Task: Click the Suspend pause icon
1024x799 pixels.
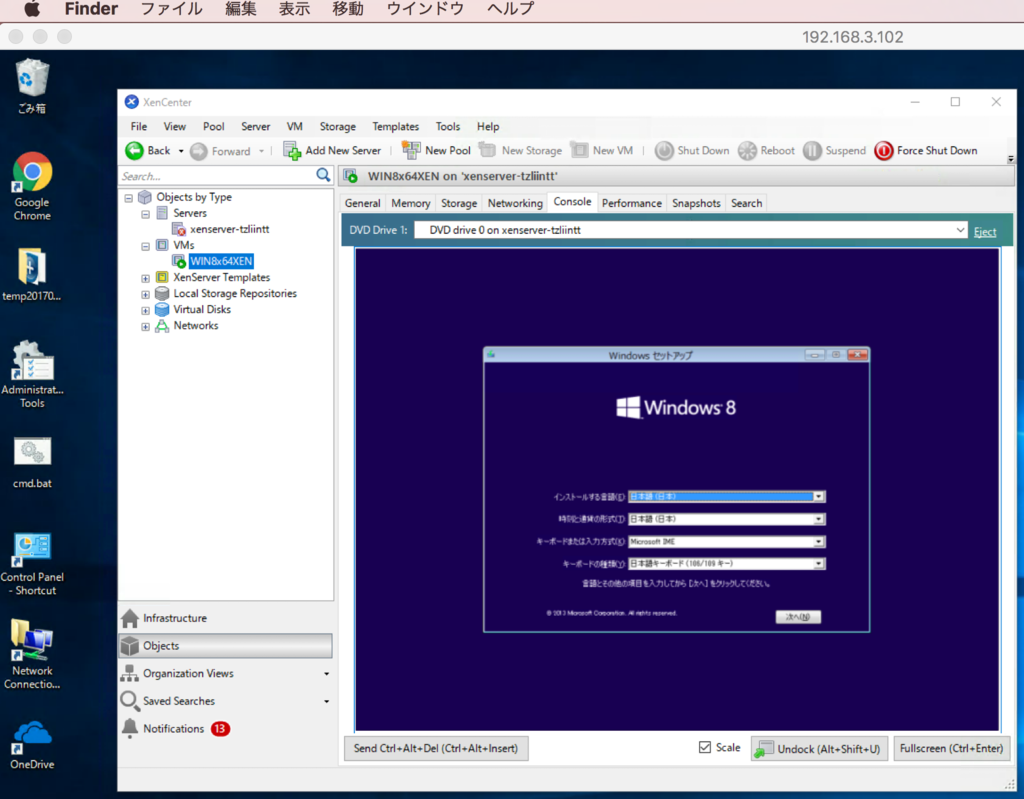Action: point(812,150)
